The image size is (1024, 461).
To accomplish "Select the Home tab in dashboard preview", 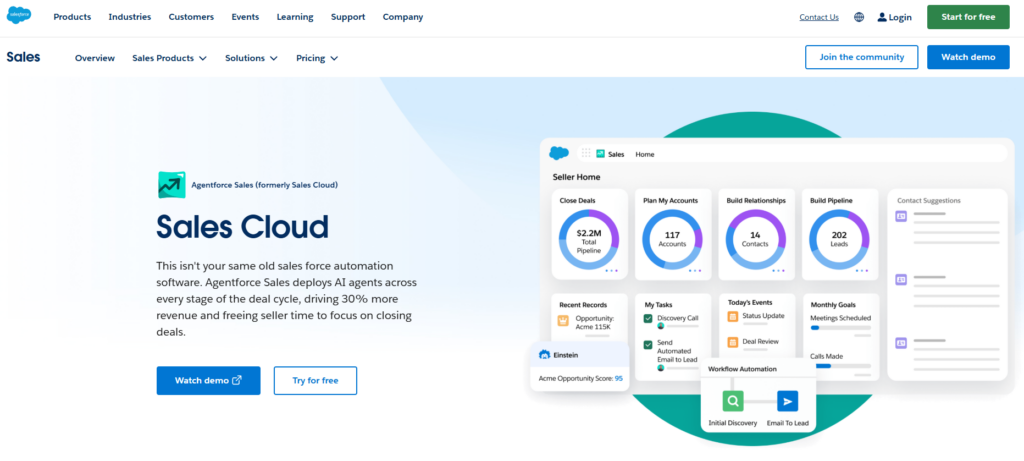I will pyautogui.click(x=645, y=155).
